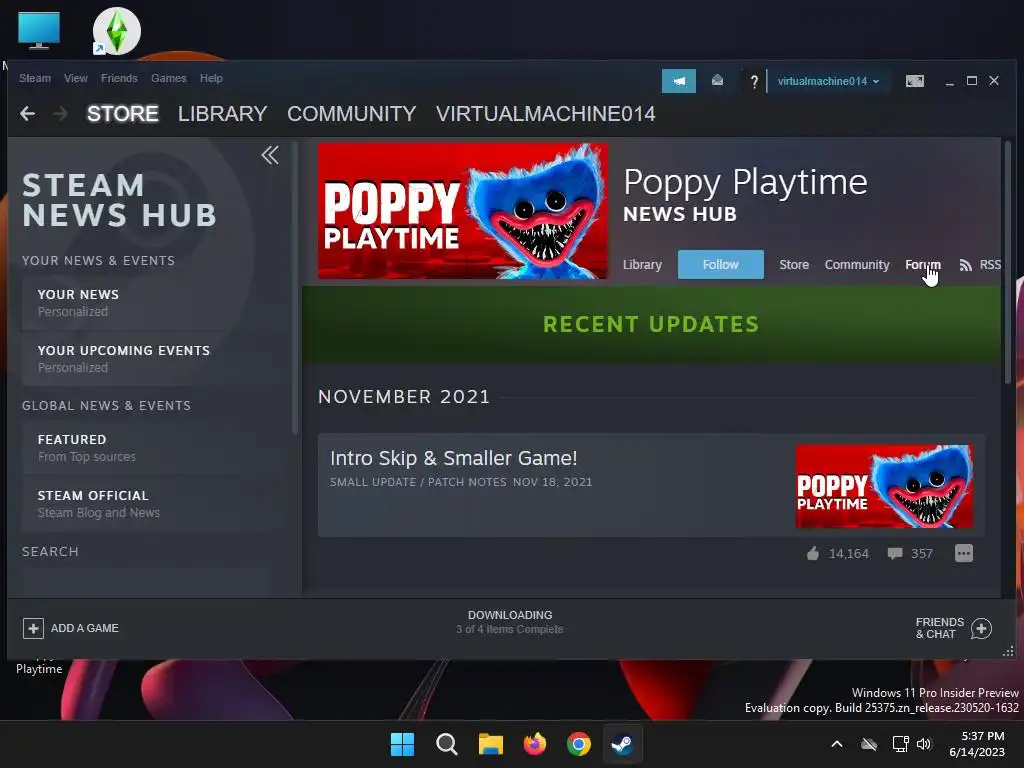Open the volume speaker tray icon
The image size is (1024, 768).
(924, 744)
